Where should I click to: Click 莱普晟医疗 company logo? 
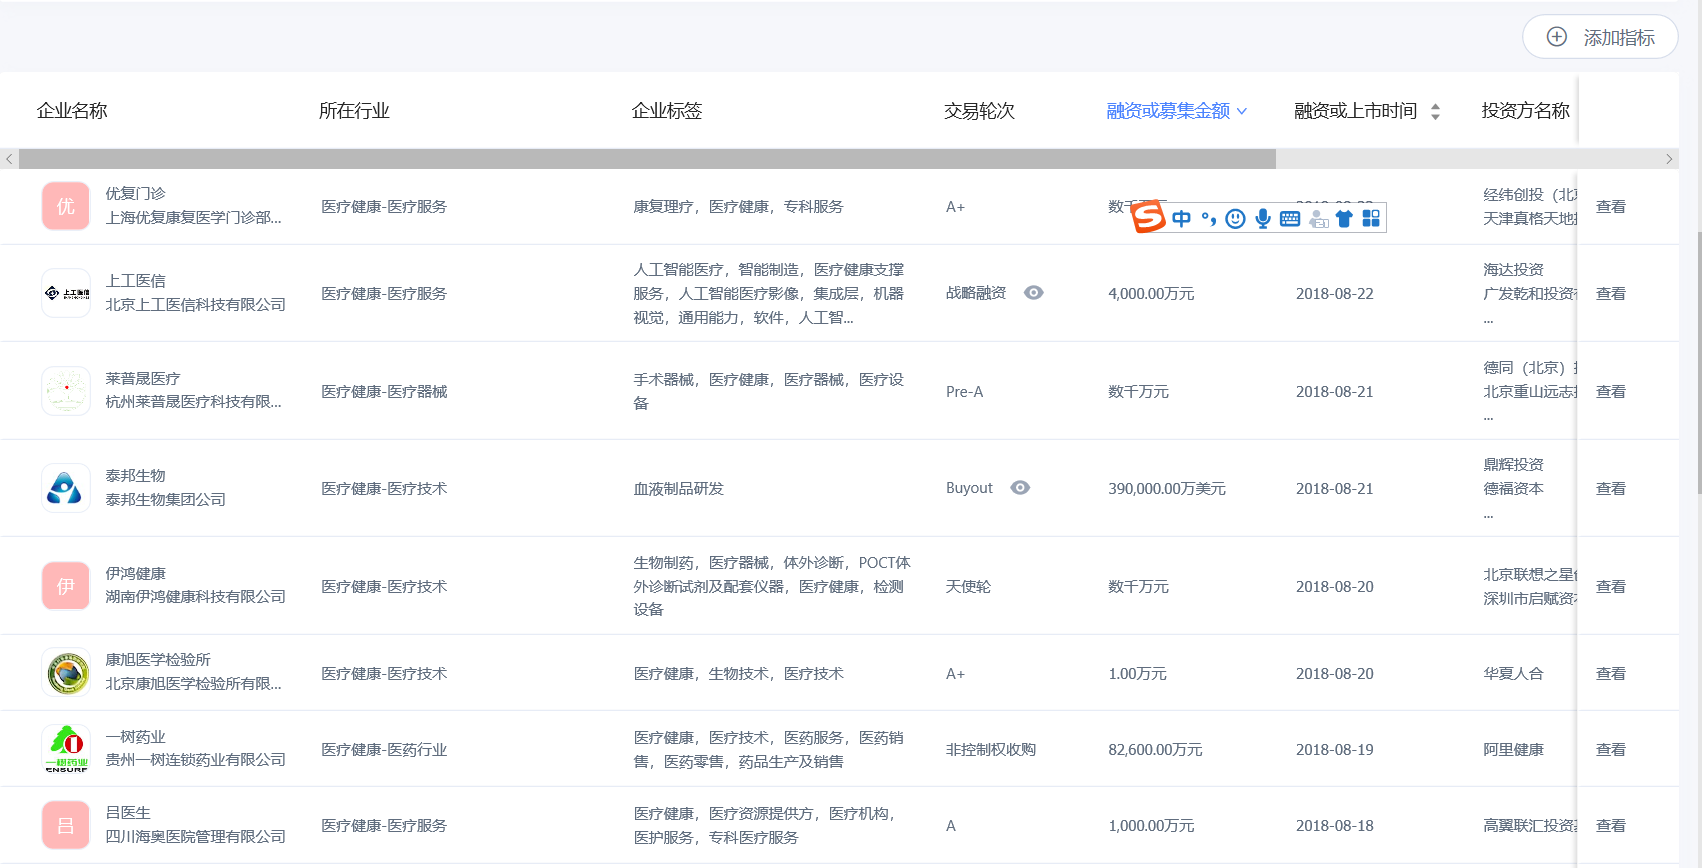pyautogui.click(x=66, y=391)
